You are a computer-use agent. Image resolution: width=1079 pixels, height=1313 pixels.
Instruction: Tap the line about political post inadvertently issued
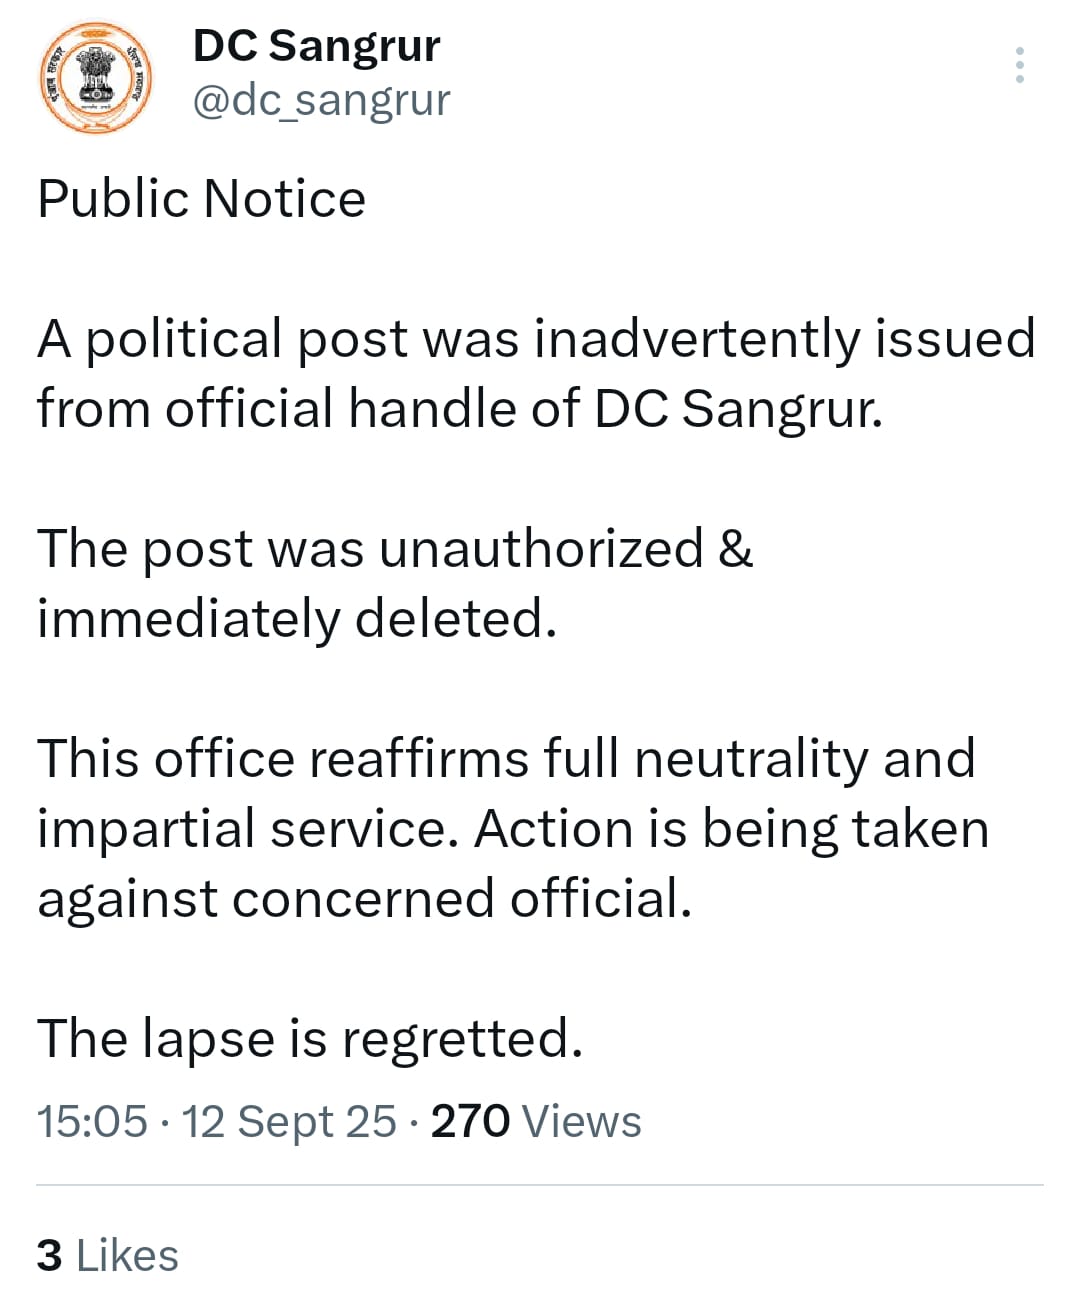(536, 339)
